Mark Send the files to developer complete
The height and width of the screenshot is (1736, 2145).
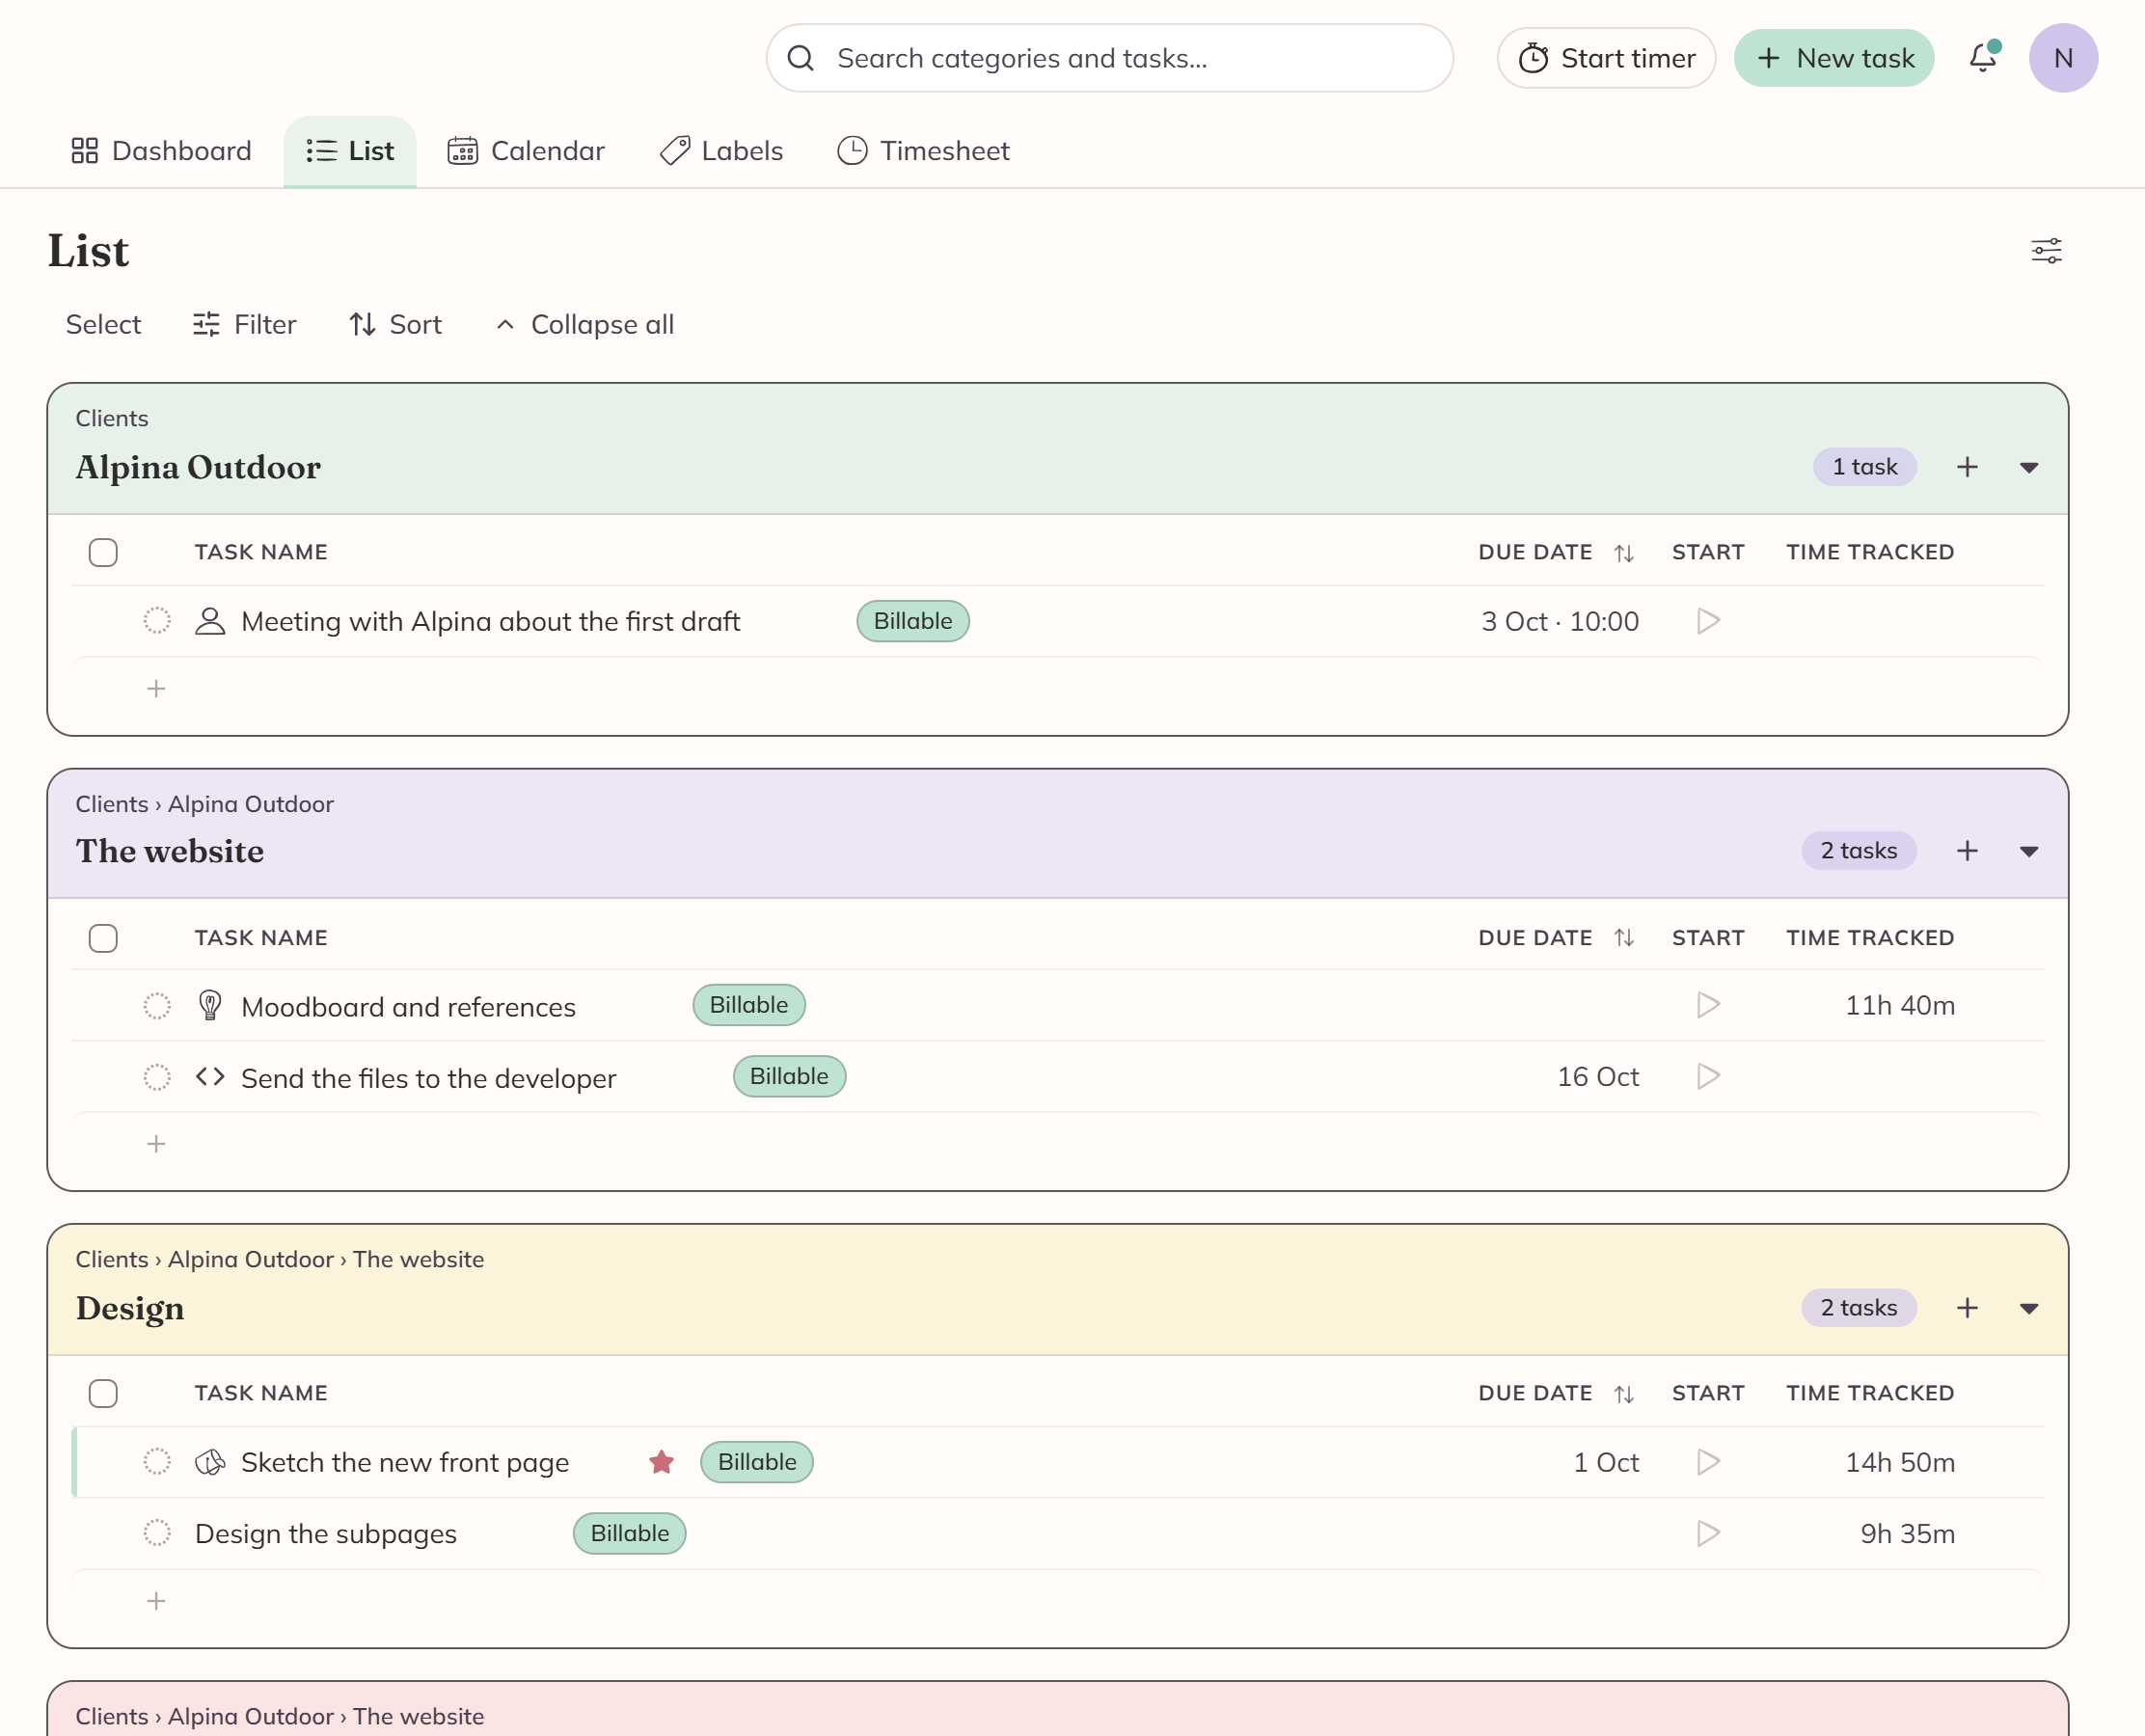[x=157, y=1077]
